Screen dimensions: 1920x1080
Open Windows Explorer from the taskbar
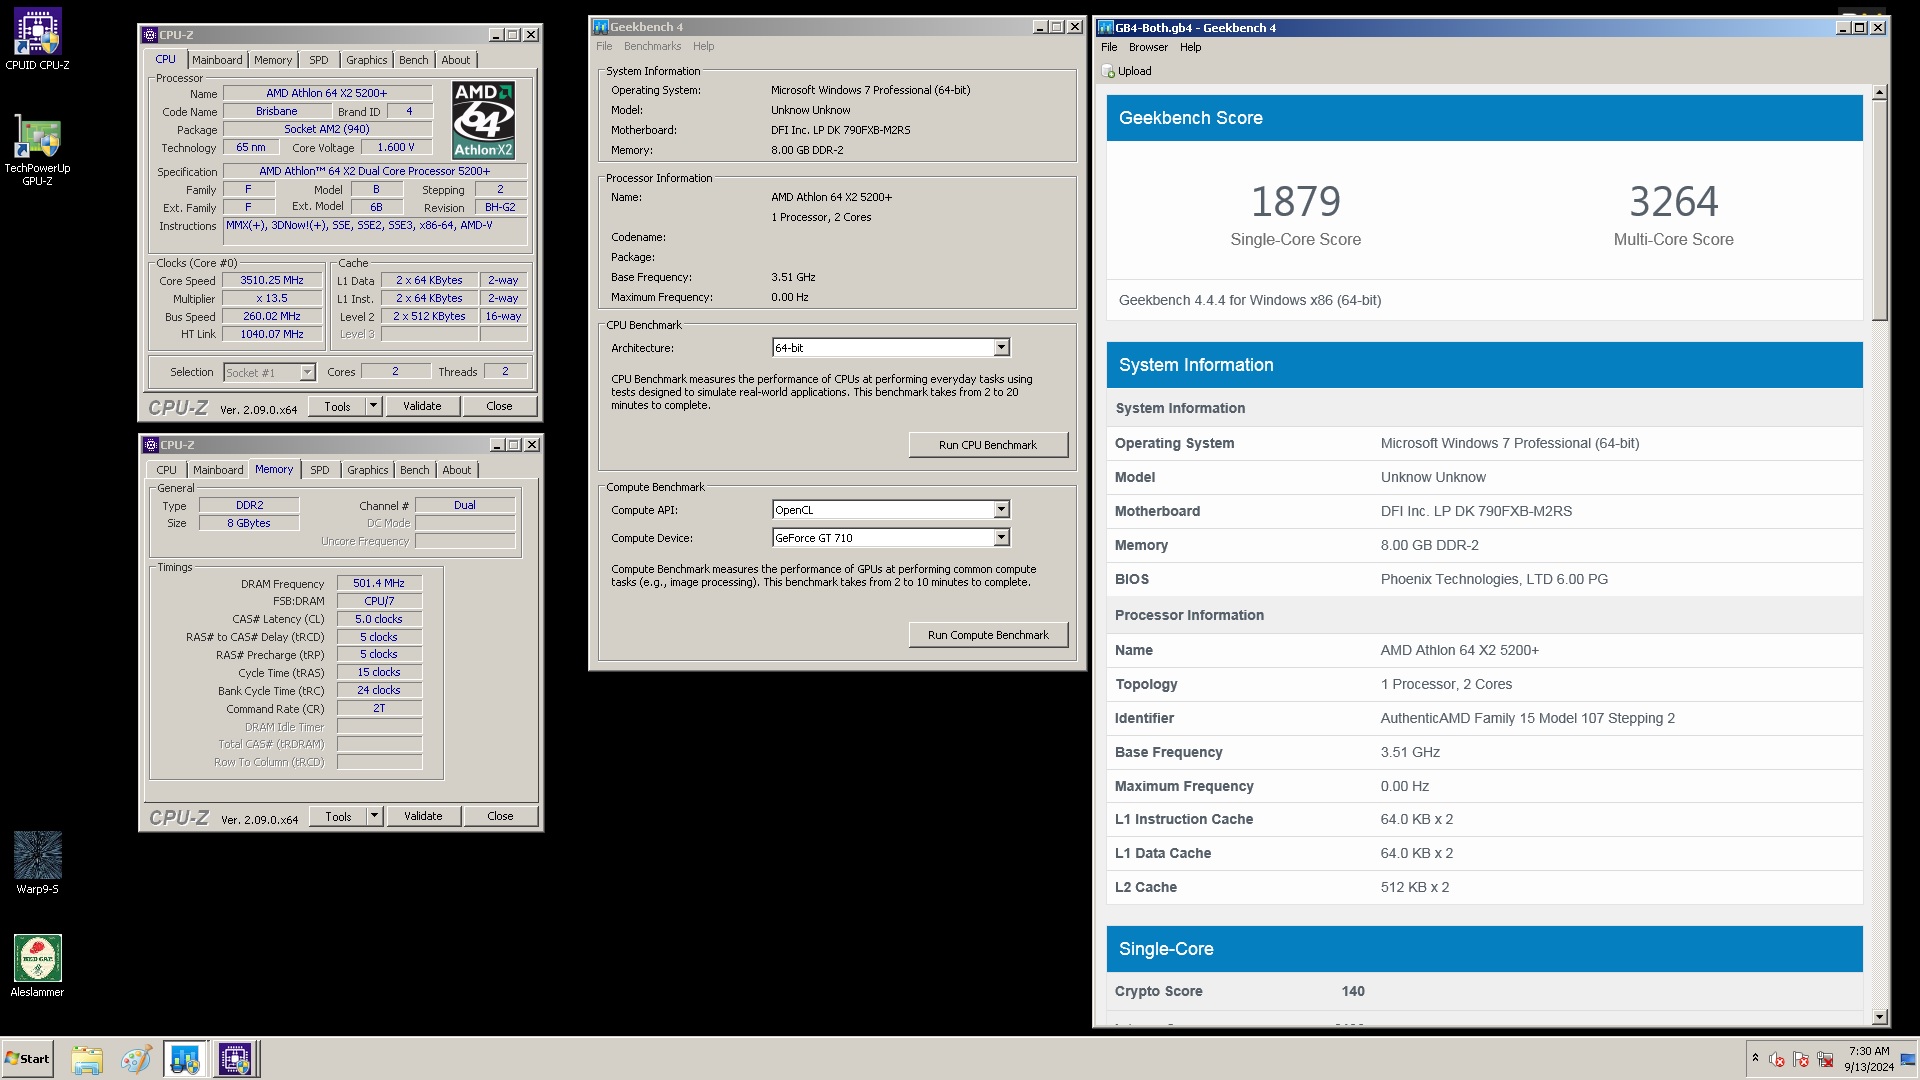(x=87, y=1059)
